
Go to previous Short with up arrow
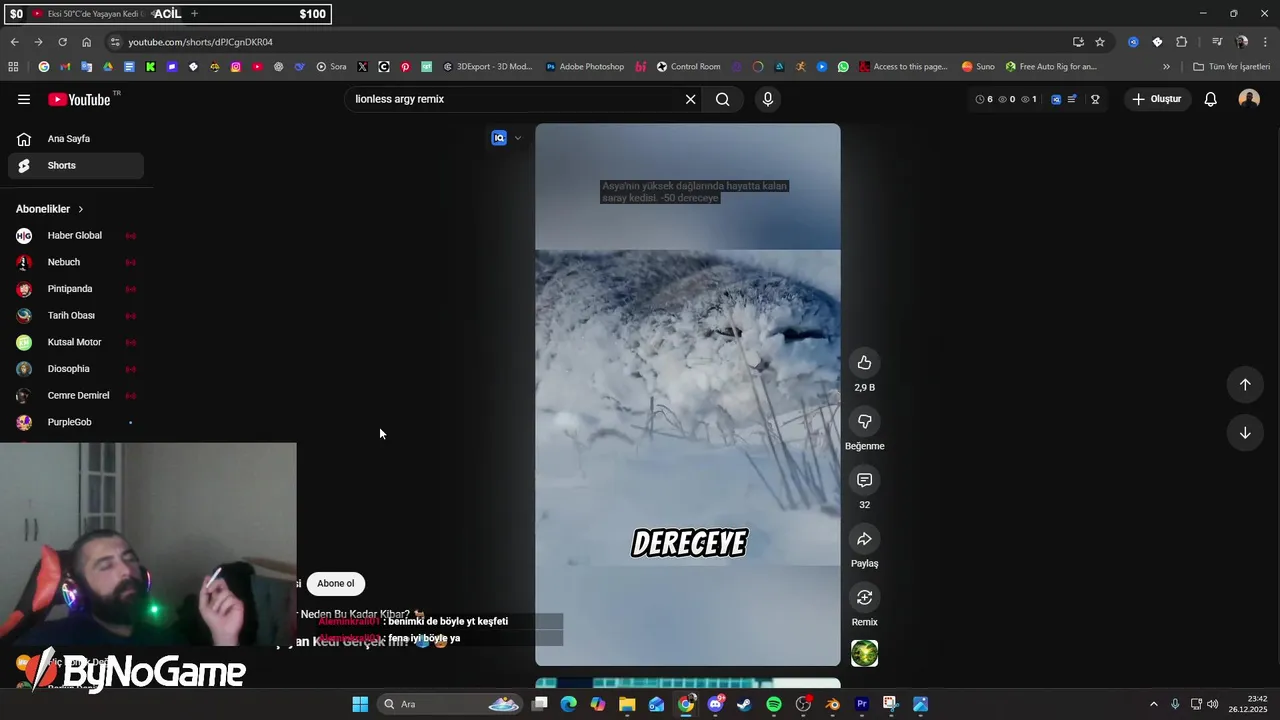click(1245, 385)
